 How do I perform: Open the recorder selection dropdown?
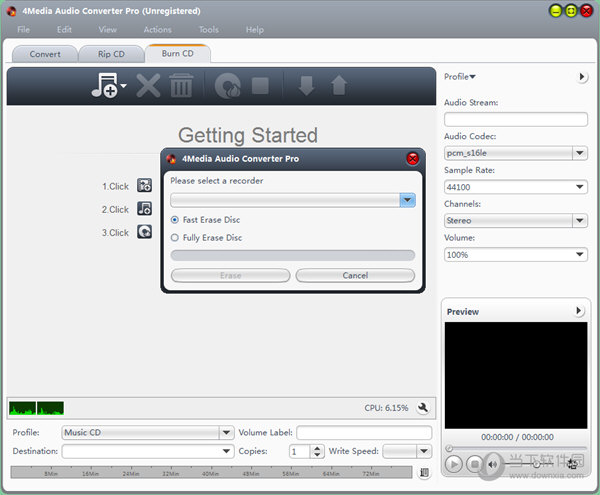407,200
